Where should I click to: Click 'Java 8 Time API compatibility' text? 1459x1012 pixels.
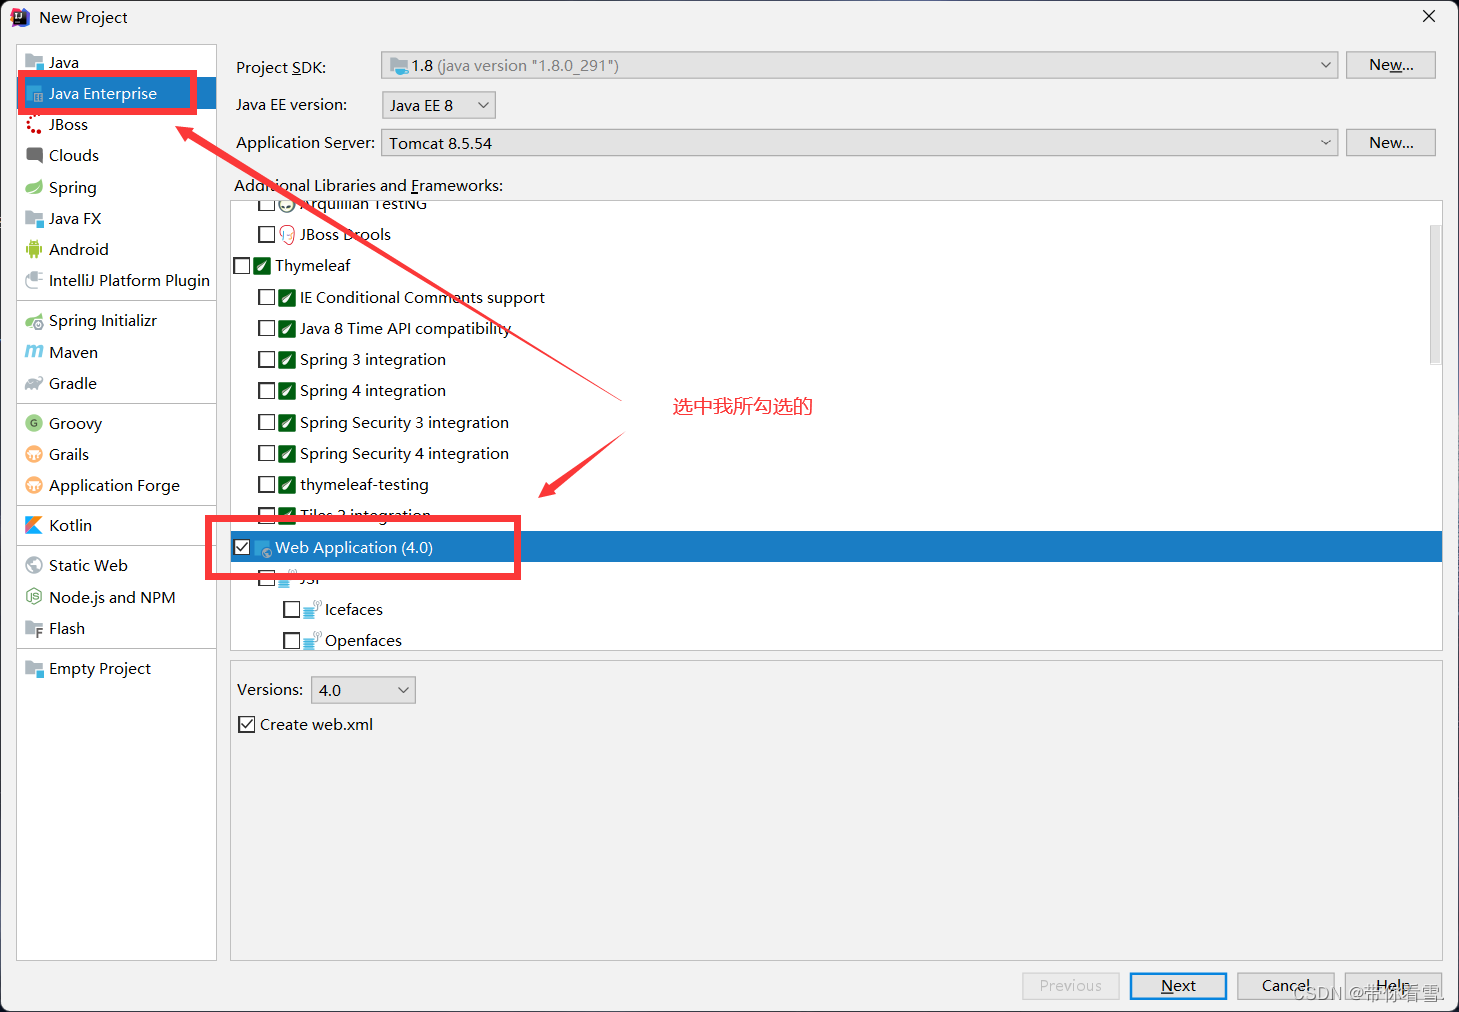pos(405,328)
